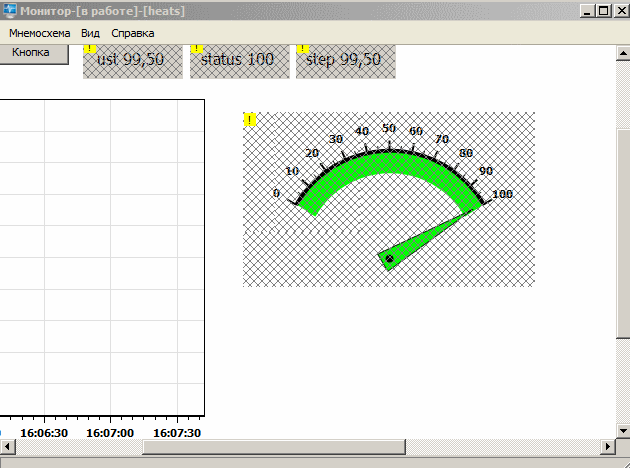Click the 50 label on the gauge scale

[389, 128]
